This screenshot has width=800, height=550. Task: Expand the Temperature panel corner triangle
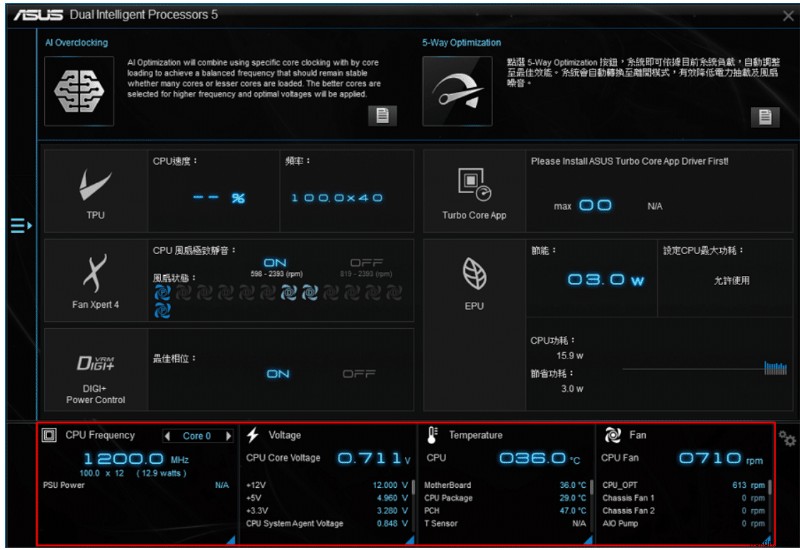(588, 539)
